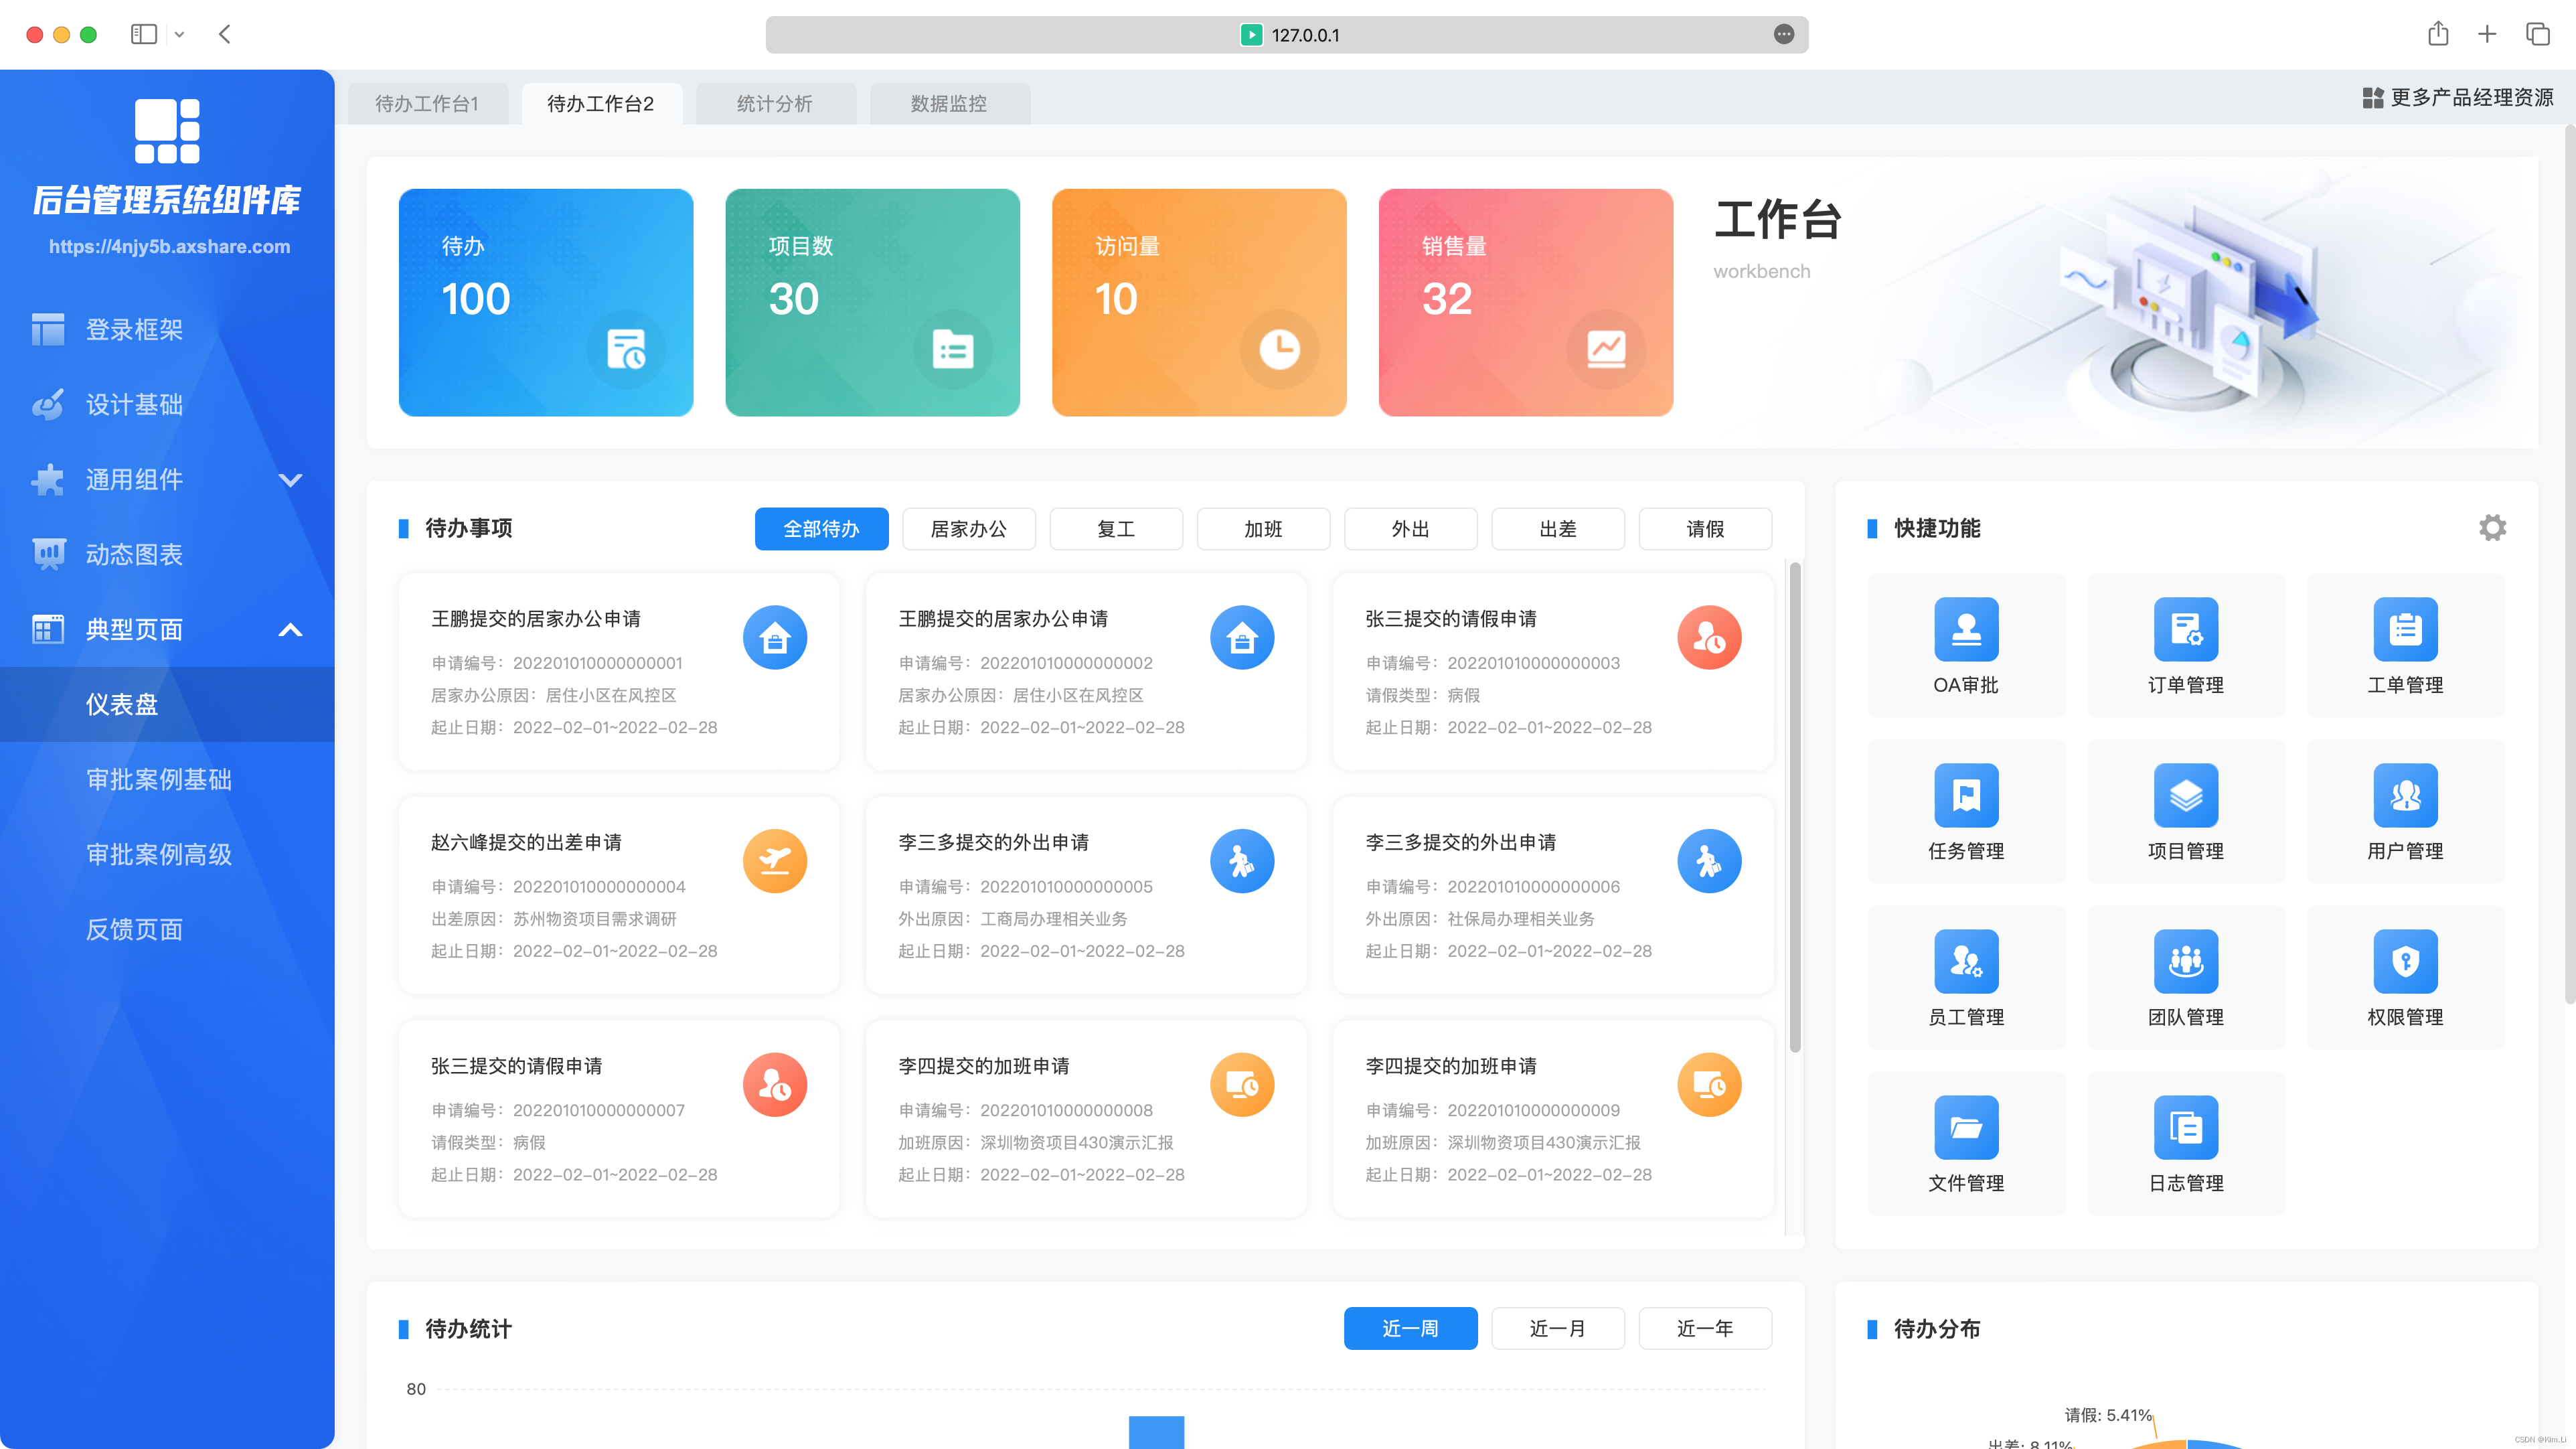Click the 项目数 card folder icon
The width and height of the screenshot is (2576, 1449).
[953, 349]
